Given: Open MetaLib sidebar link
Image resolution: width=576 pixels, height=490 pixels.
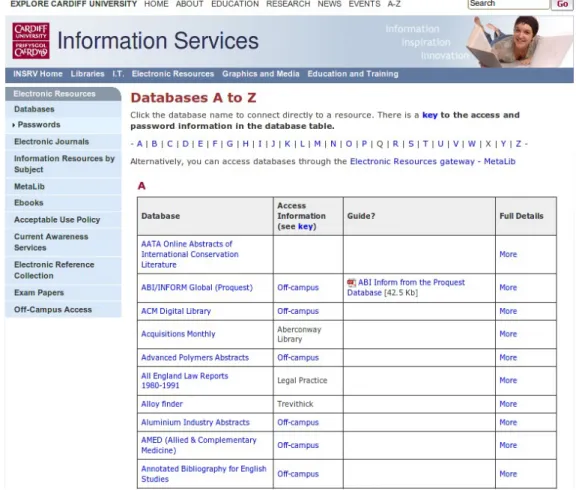Looking at the screenshot, I should coord(29,186).
